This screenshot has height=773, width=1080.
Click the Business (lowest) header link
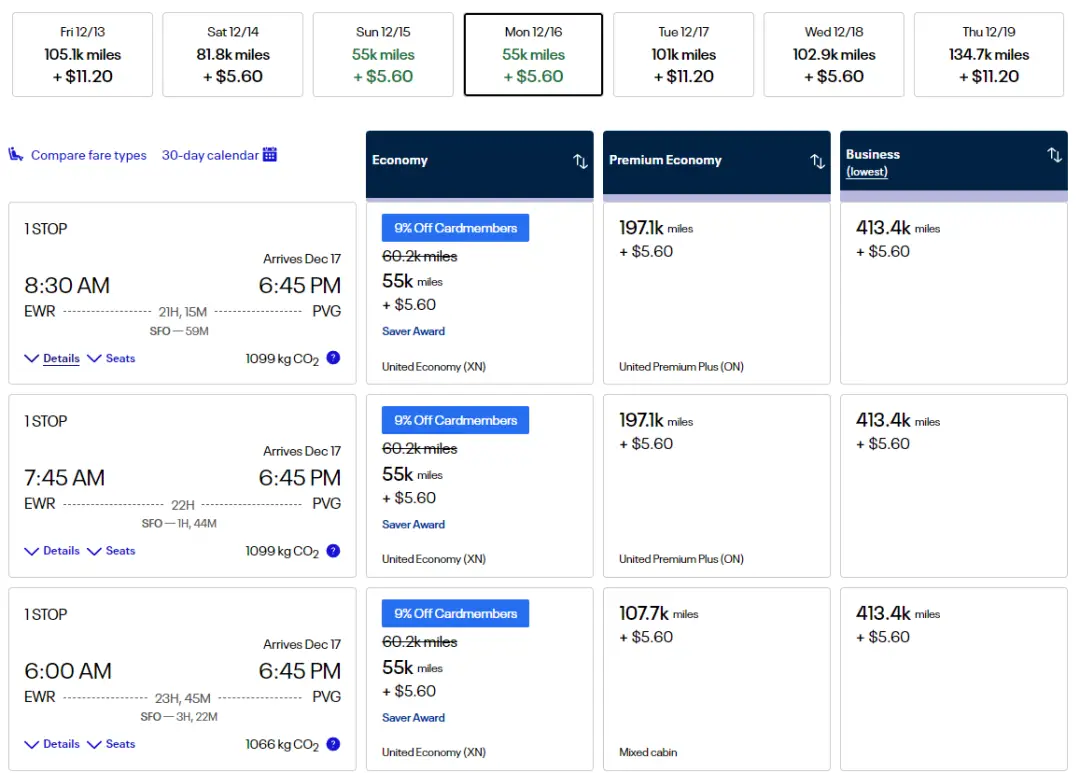[867, 172]
